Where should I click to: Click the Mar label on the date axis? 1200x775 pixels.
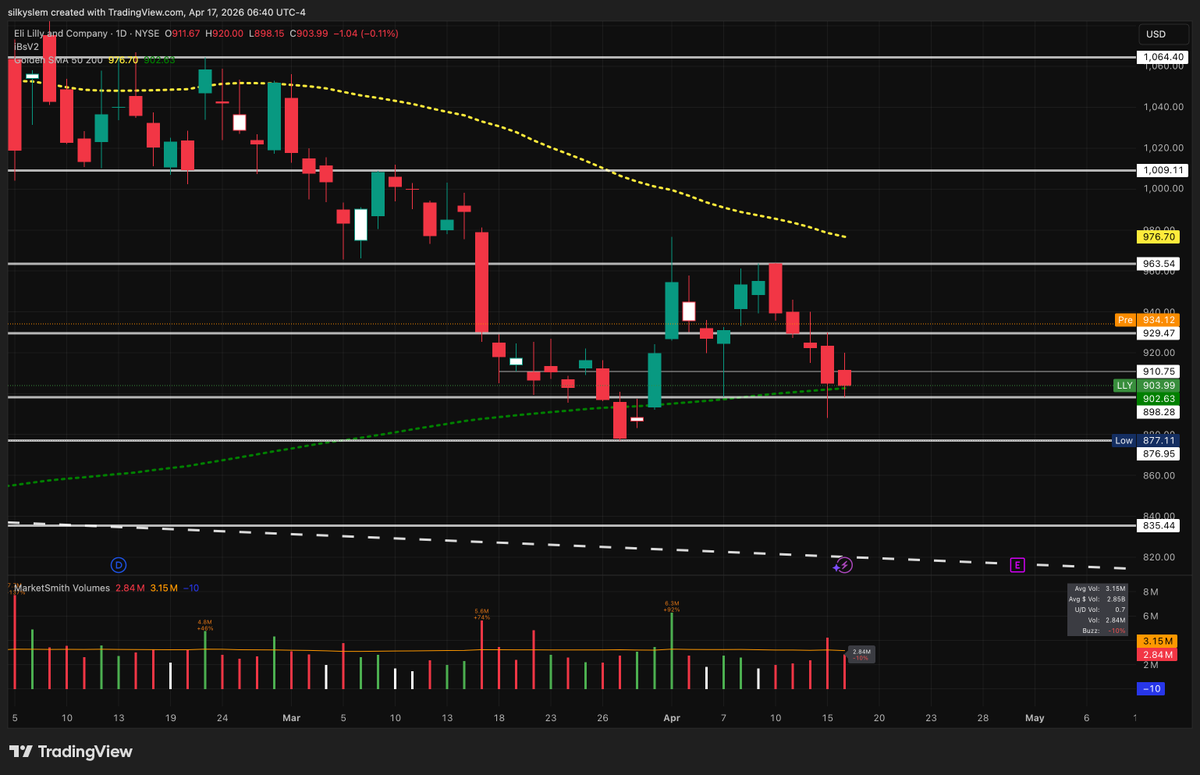coord(291,718)
